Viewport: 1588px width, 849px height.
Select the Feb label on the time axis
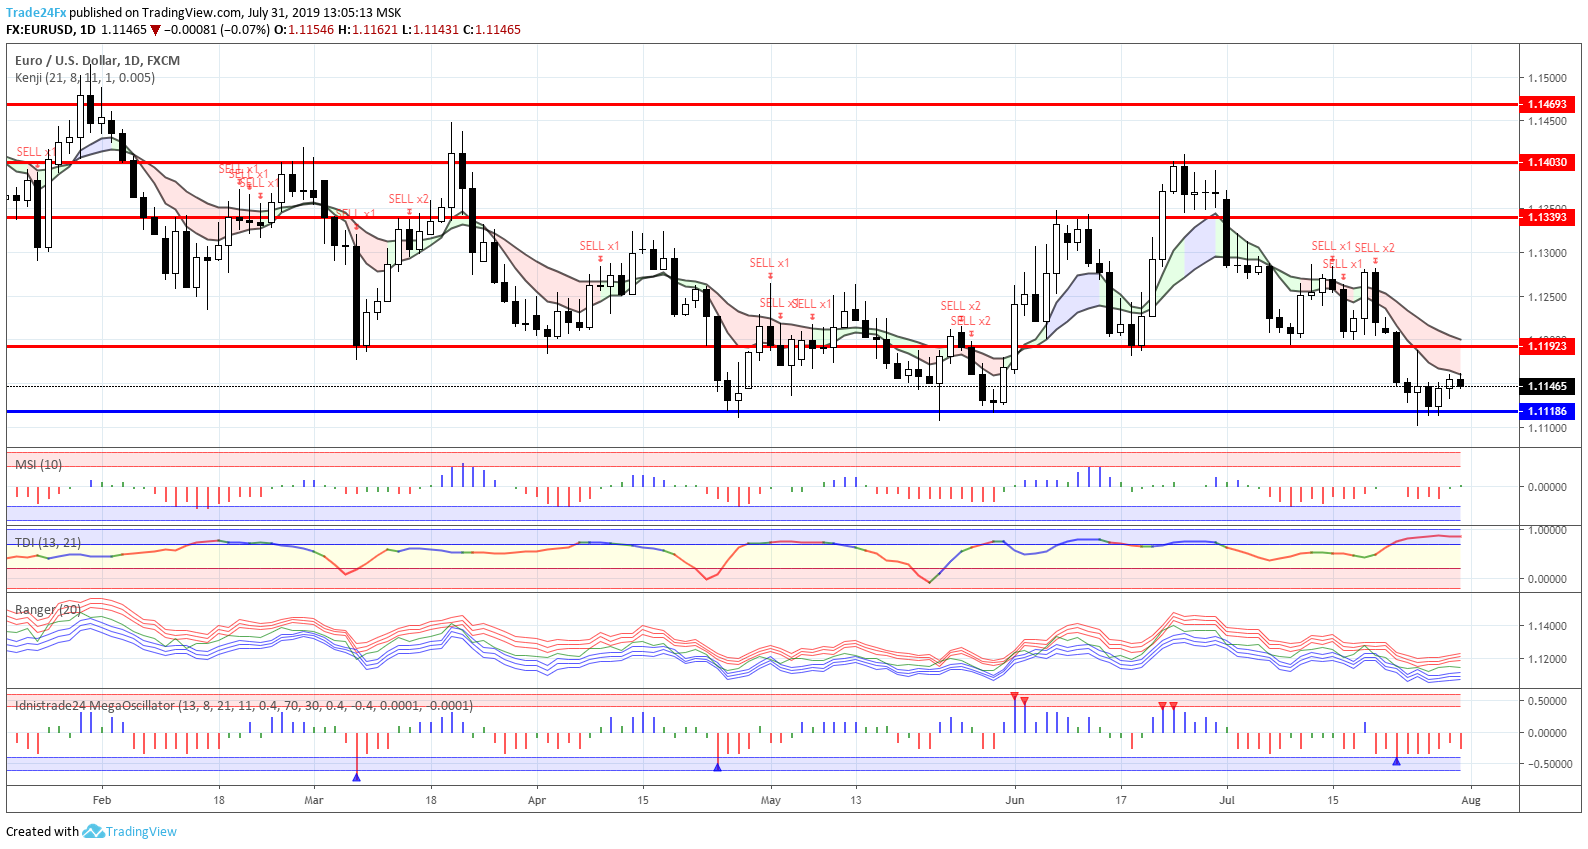coord(102,800)
